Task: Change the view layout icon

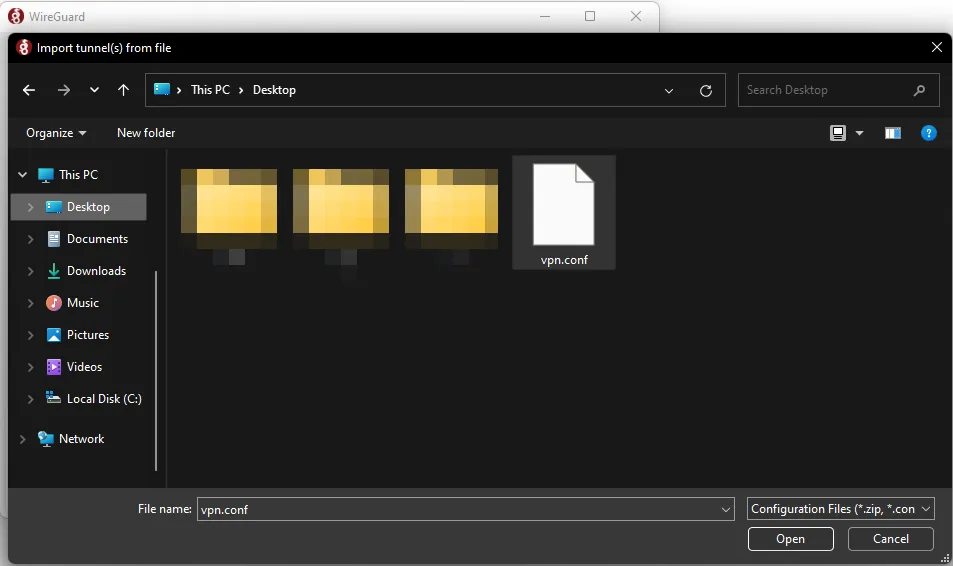Action: pyautogui.click(x=838, y=133)
